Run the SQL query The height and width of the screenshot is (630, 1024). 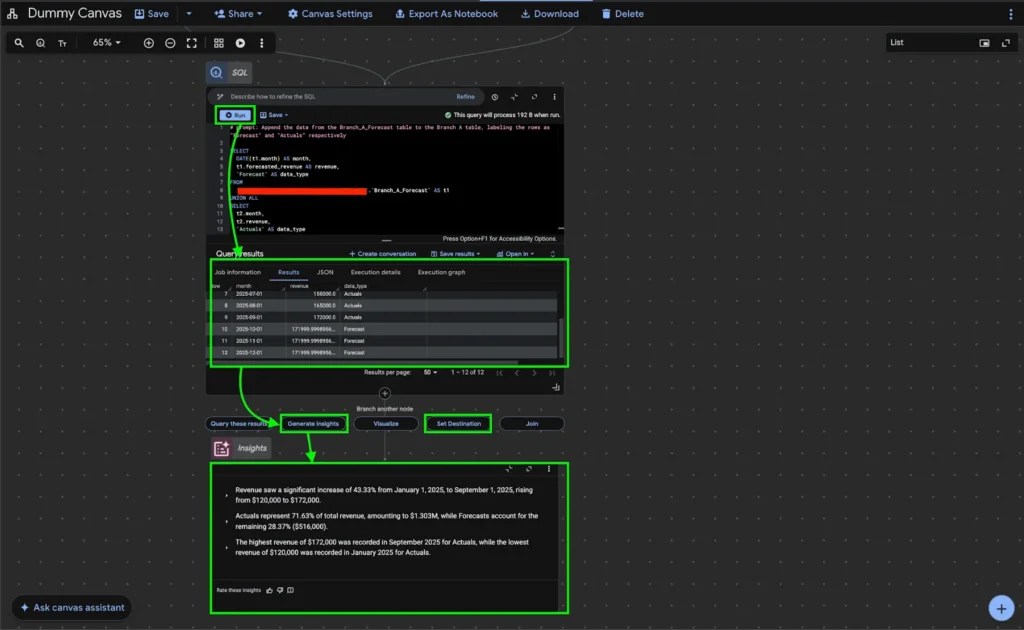pyautogui.click(x=236, y=115)
